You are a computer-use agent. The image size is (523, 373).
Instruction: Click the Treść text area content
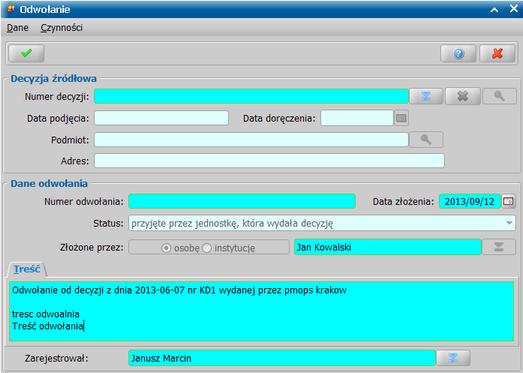coord(261,311)
